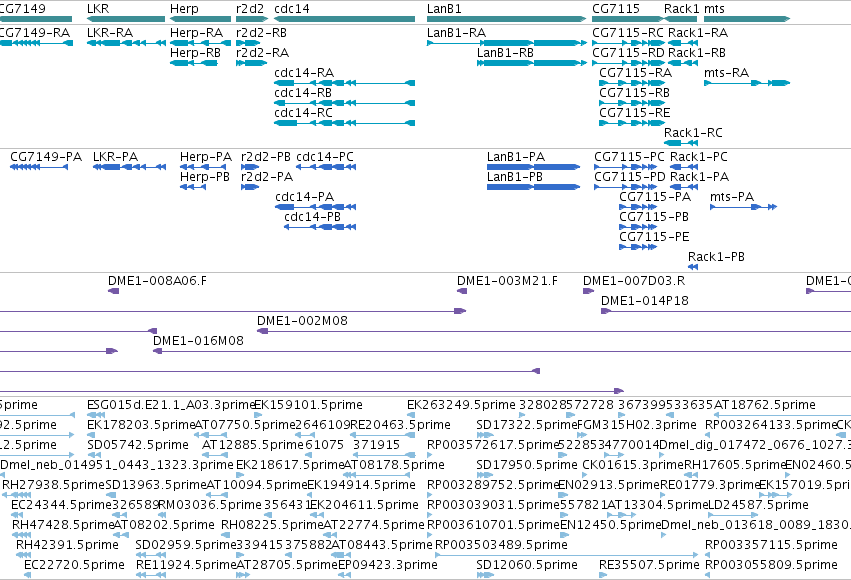Select the RE11924.5prime EST label
851x580 pixels.
[186, 565]
